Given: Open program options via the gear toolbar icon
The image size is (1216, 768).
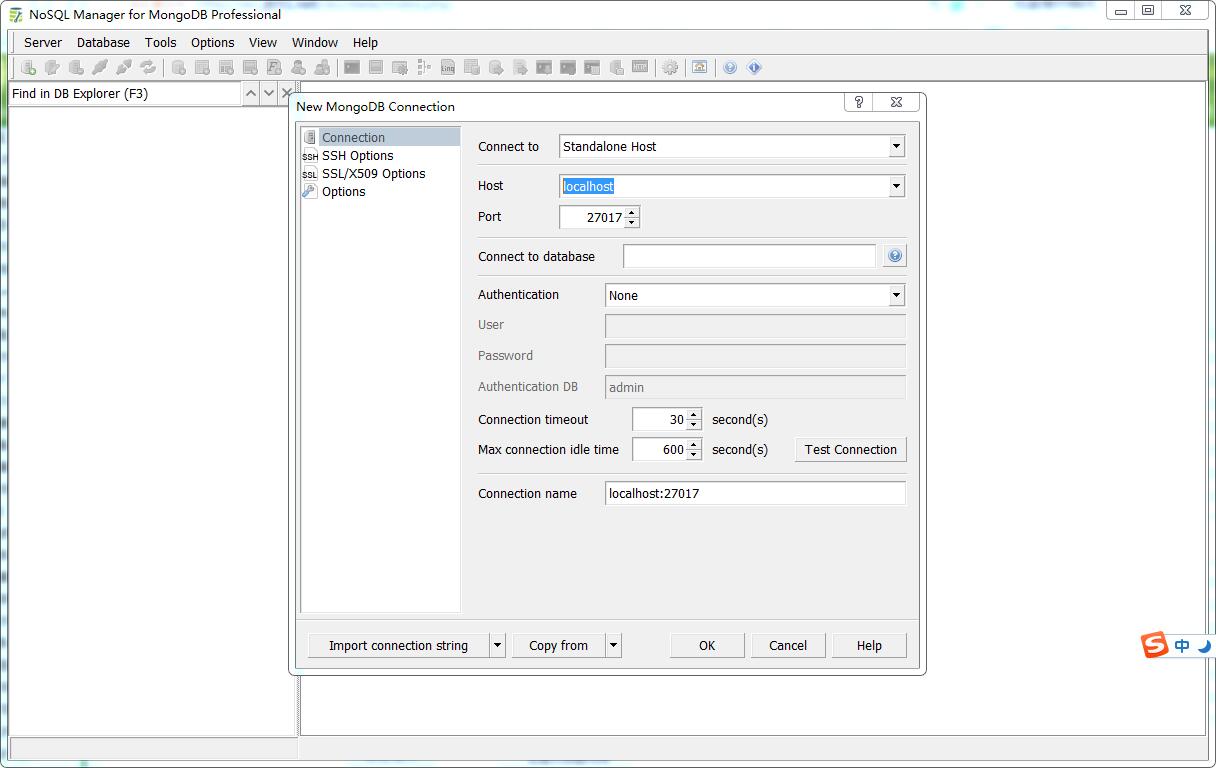Looking at the screenshot, I should pos(670,67).
